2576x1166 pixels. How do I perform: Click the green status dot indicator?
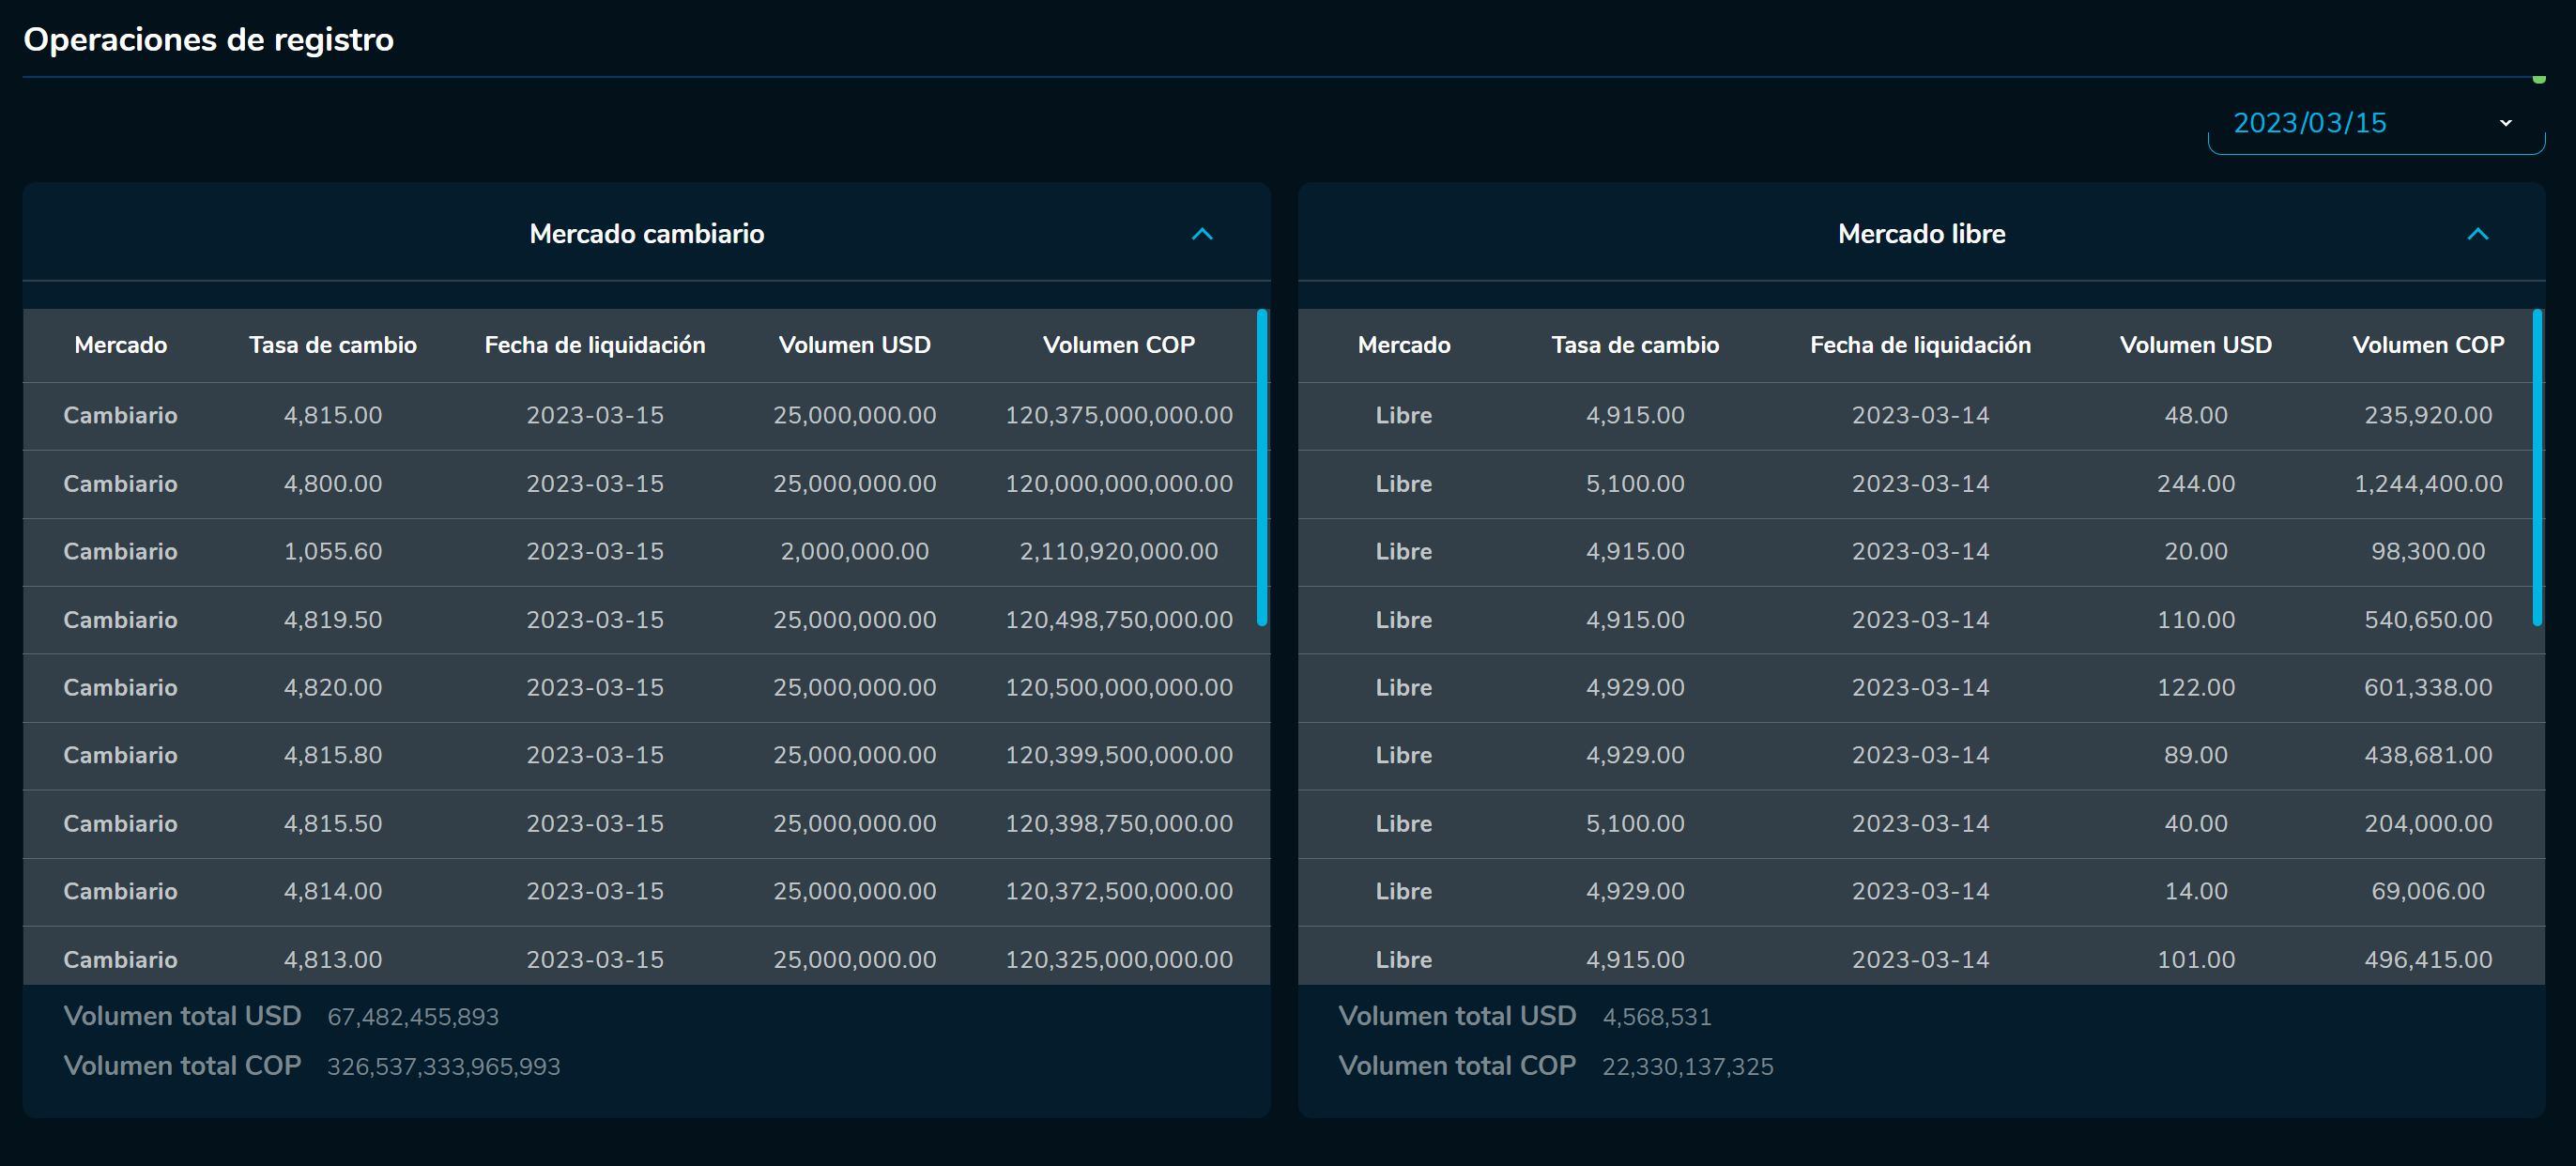click(x=2539, y=79)
